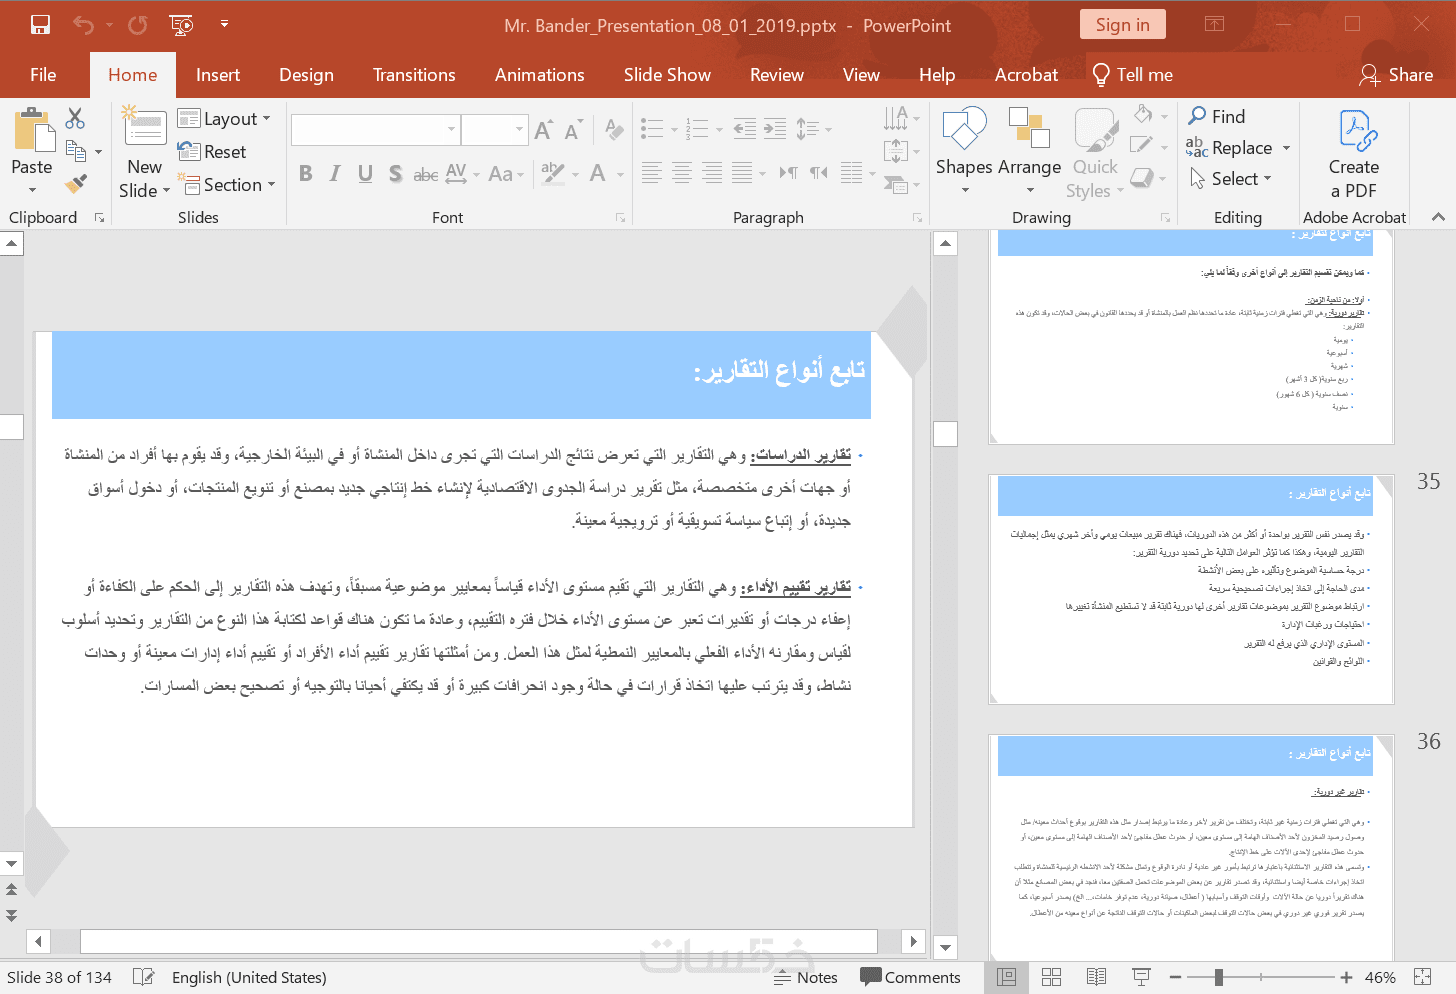Click the zoom slider handle
Screen dimensions: 1456x994
coord(1218,977)
